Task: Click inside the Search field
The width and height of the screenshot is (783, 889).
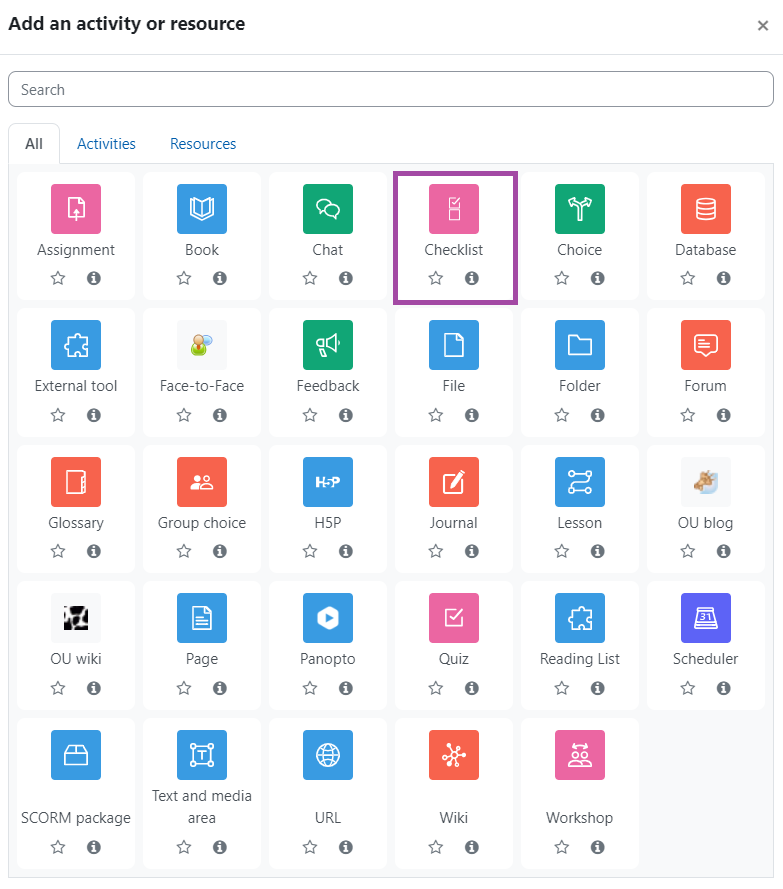Action: (x=390, y=89)
